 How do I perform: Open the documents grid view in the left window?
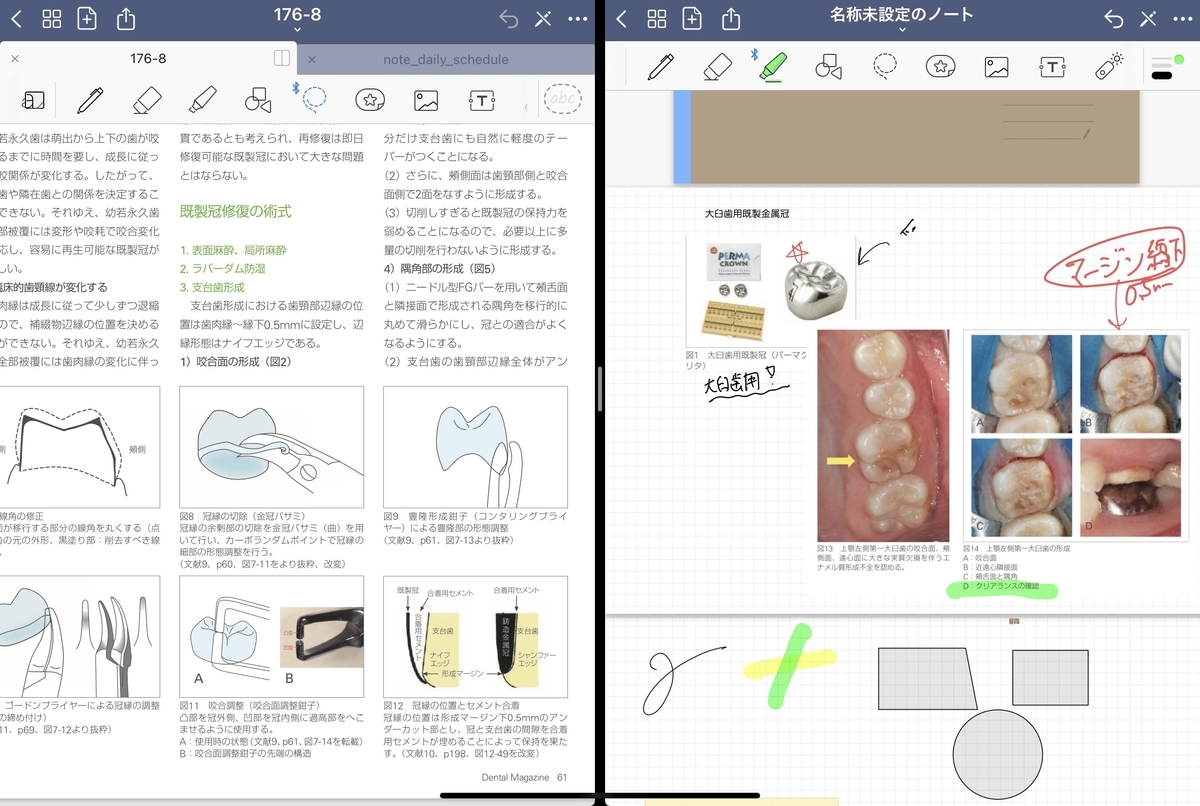(x=51, y=19)
